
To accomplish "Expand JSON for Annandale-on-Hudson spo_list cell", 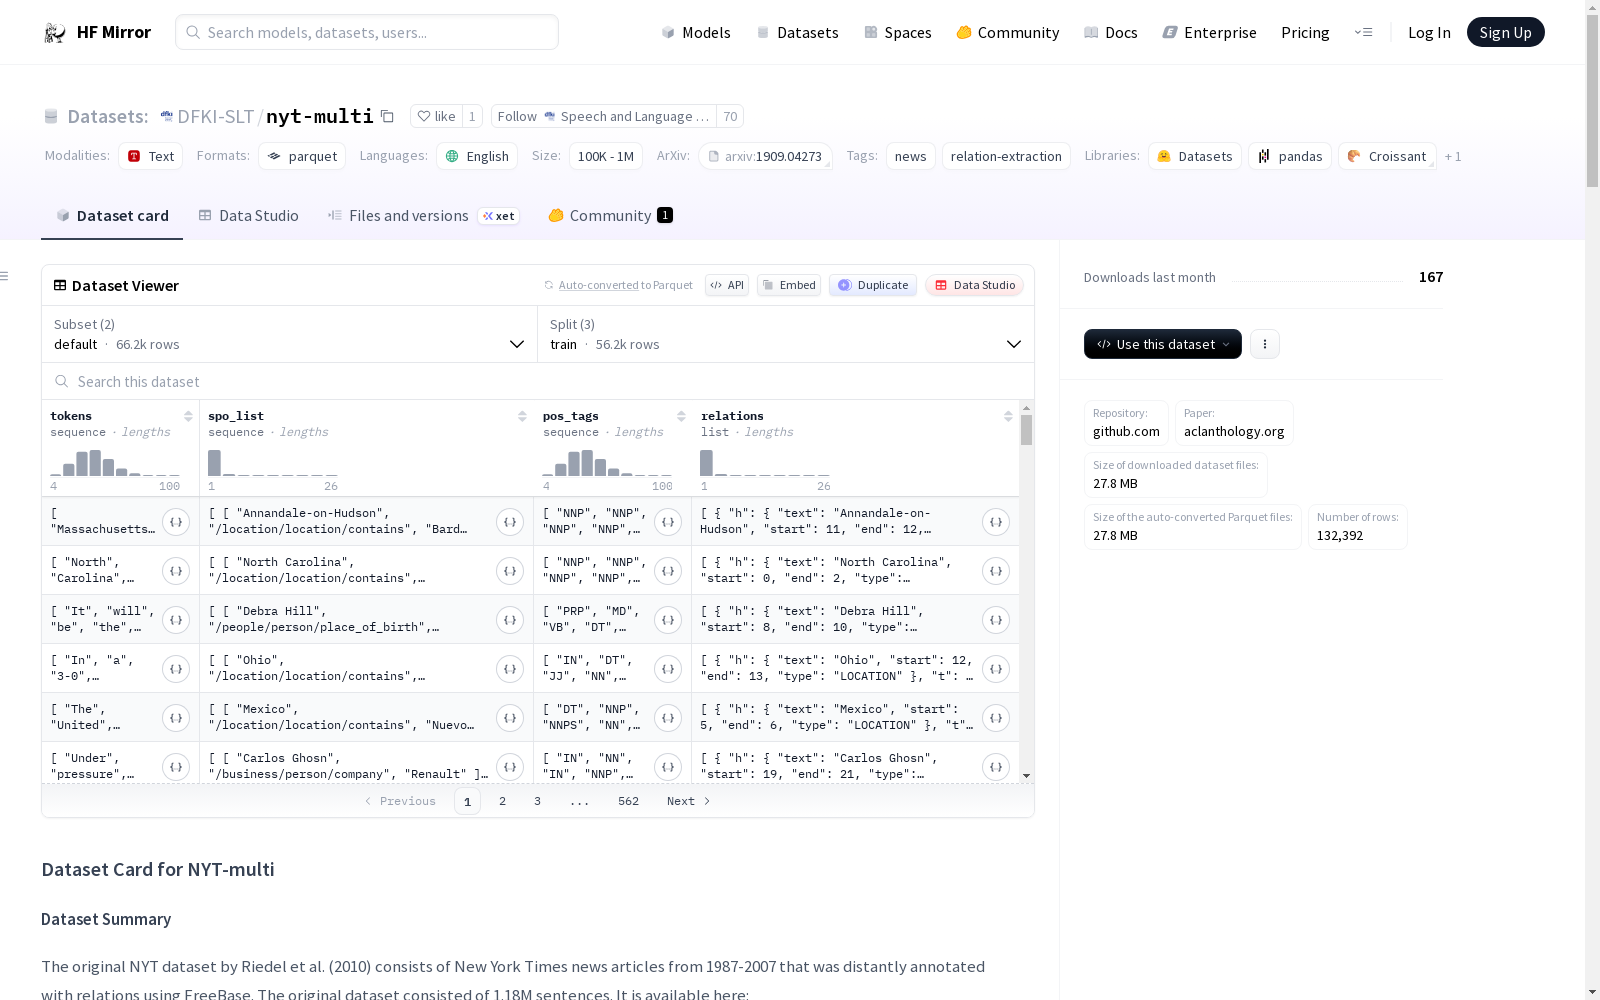I will (510, 522).
